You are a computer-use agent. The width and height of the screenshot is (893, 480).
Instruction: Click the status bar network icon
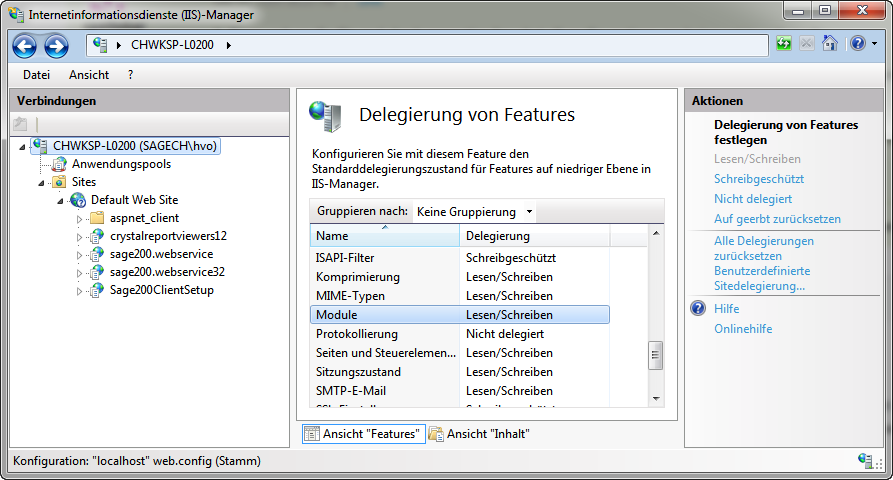pos(865,460)
